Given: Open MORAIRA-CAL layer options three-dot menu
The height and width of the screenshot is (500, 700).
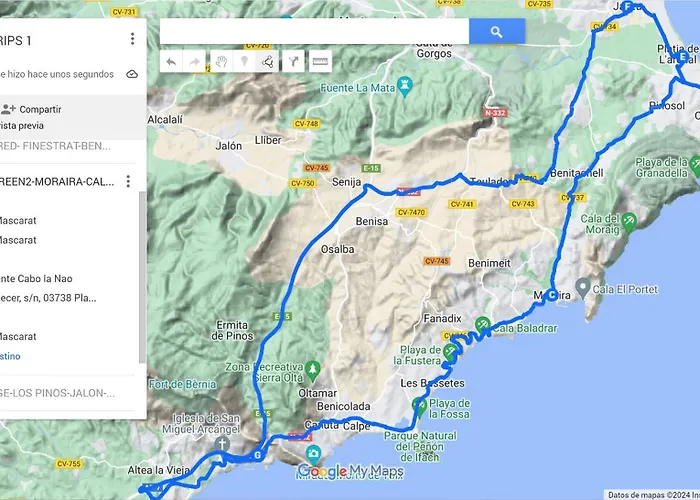Looking at the screenshot, I should point(128,181).
